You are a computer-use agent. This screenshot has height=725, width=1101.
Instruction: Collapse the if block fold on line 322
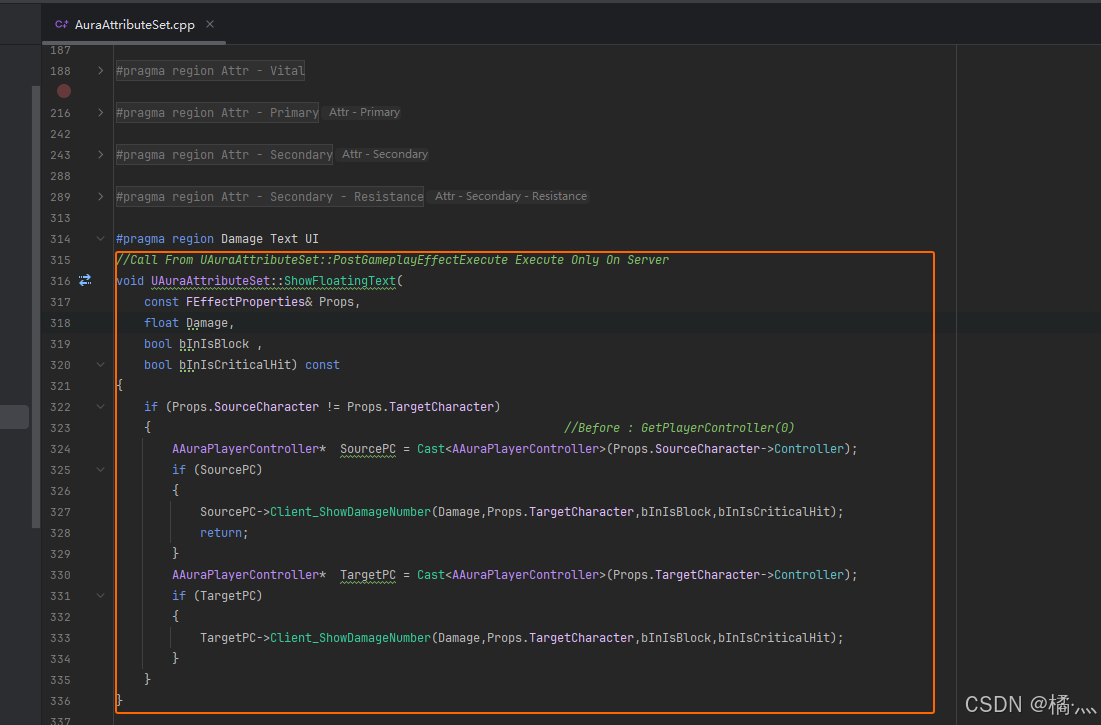click(x=100, y=407)
